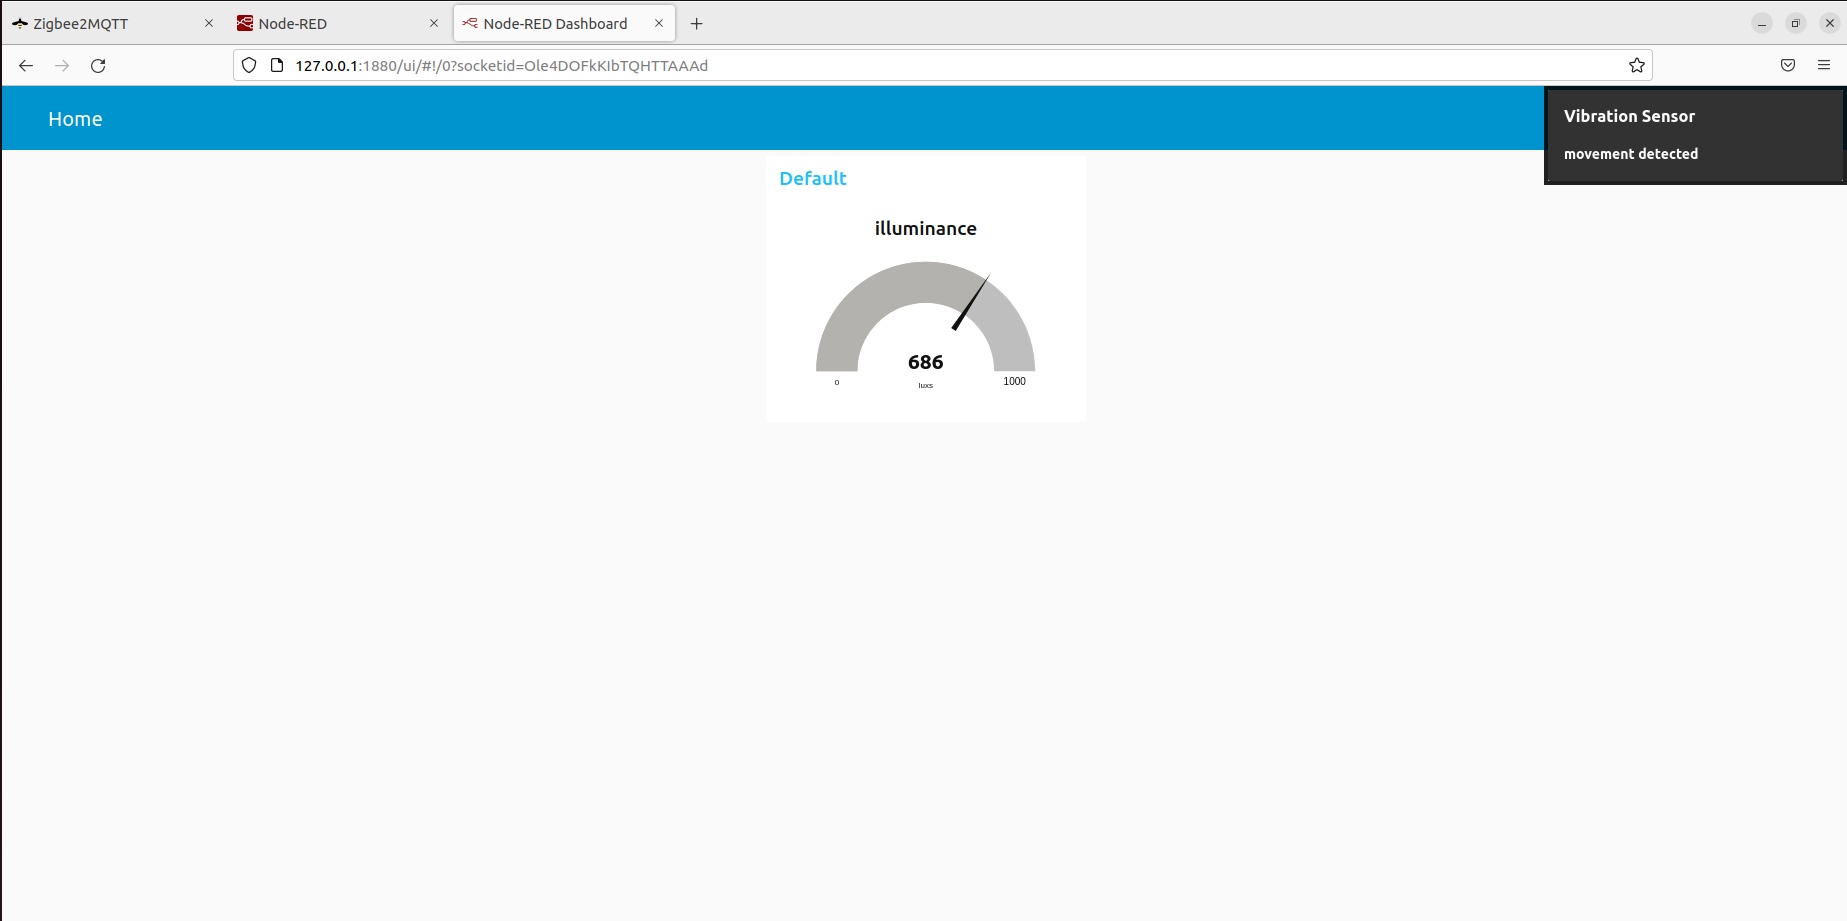Close the Node-RED tab

434,23
